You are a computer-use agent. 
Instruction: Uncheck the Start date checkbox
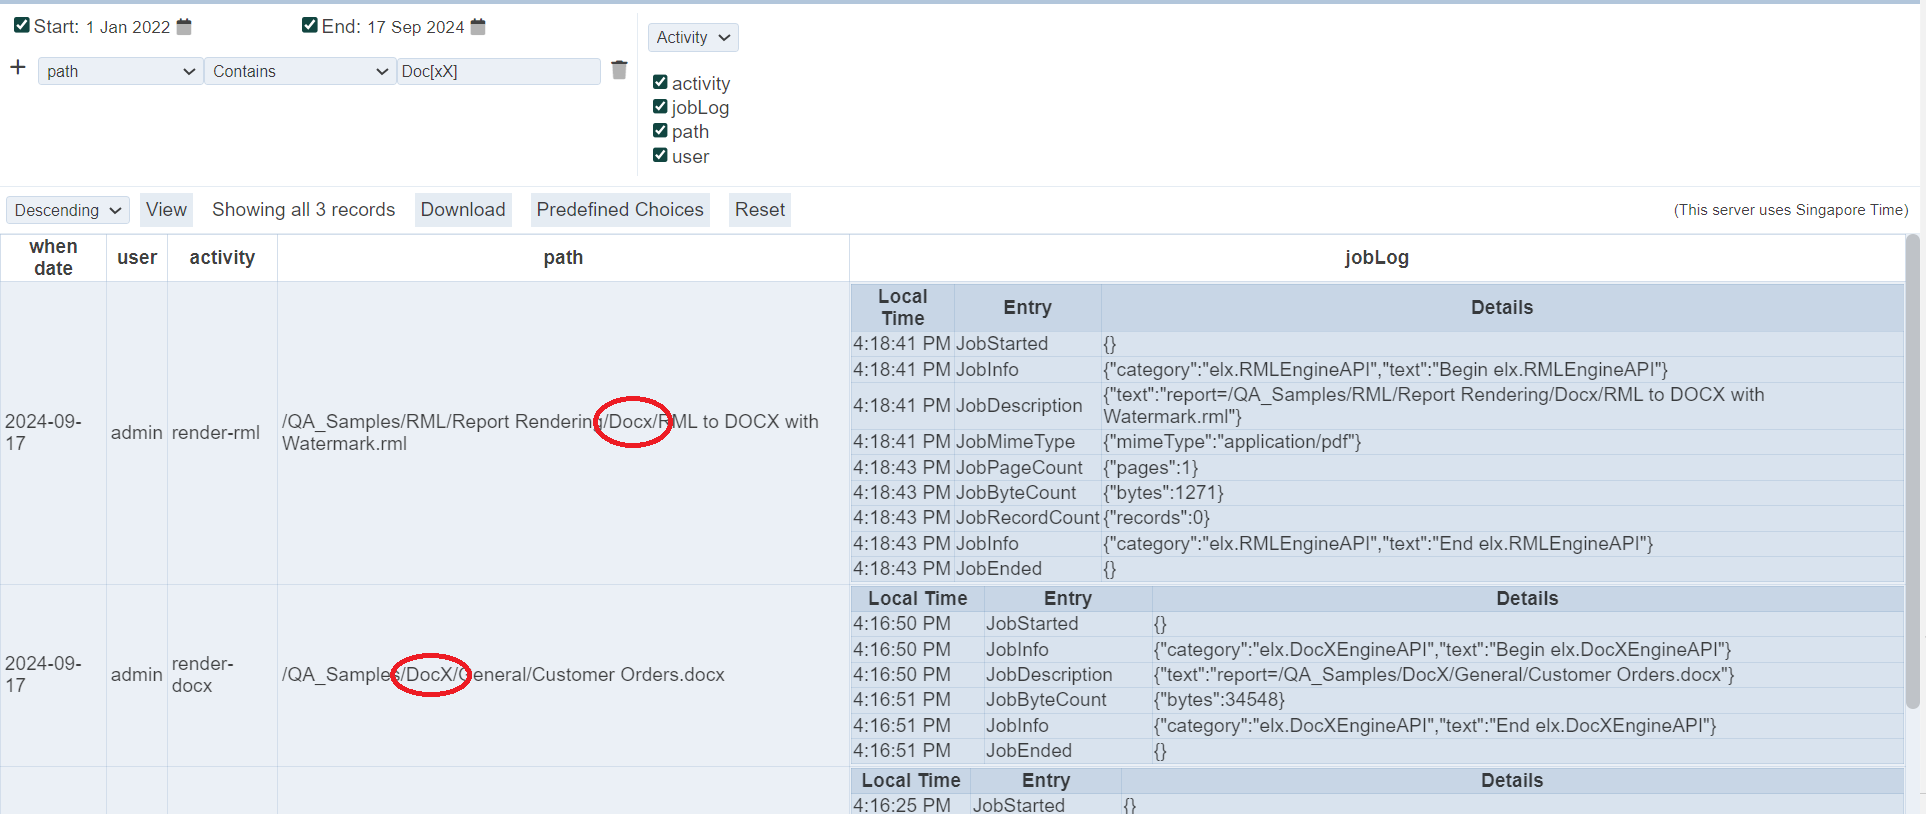pyautogui.click(x=22, y=25)
